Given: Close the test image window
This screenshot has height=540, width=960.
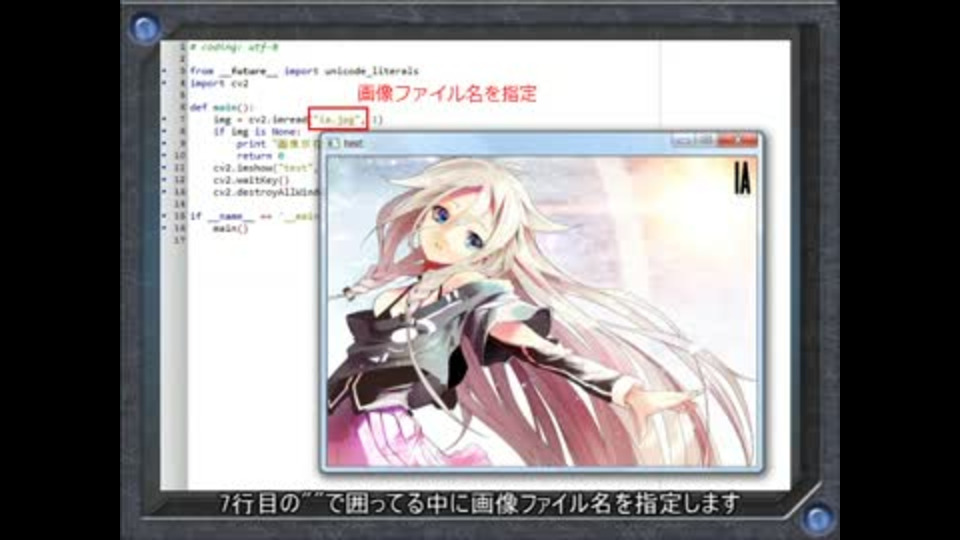Looking at the screenshot, I should (x=737, y=140).
